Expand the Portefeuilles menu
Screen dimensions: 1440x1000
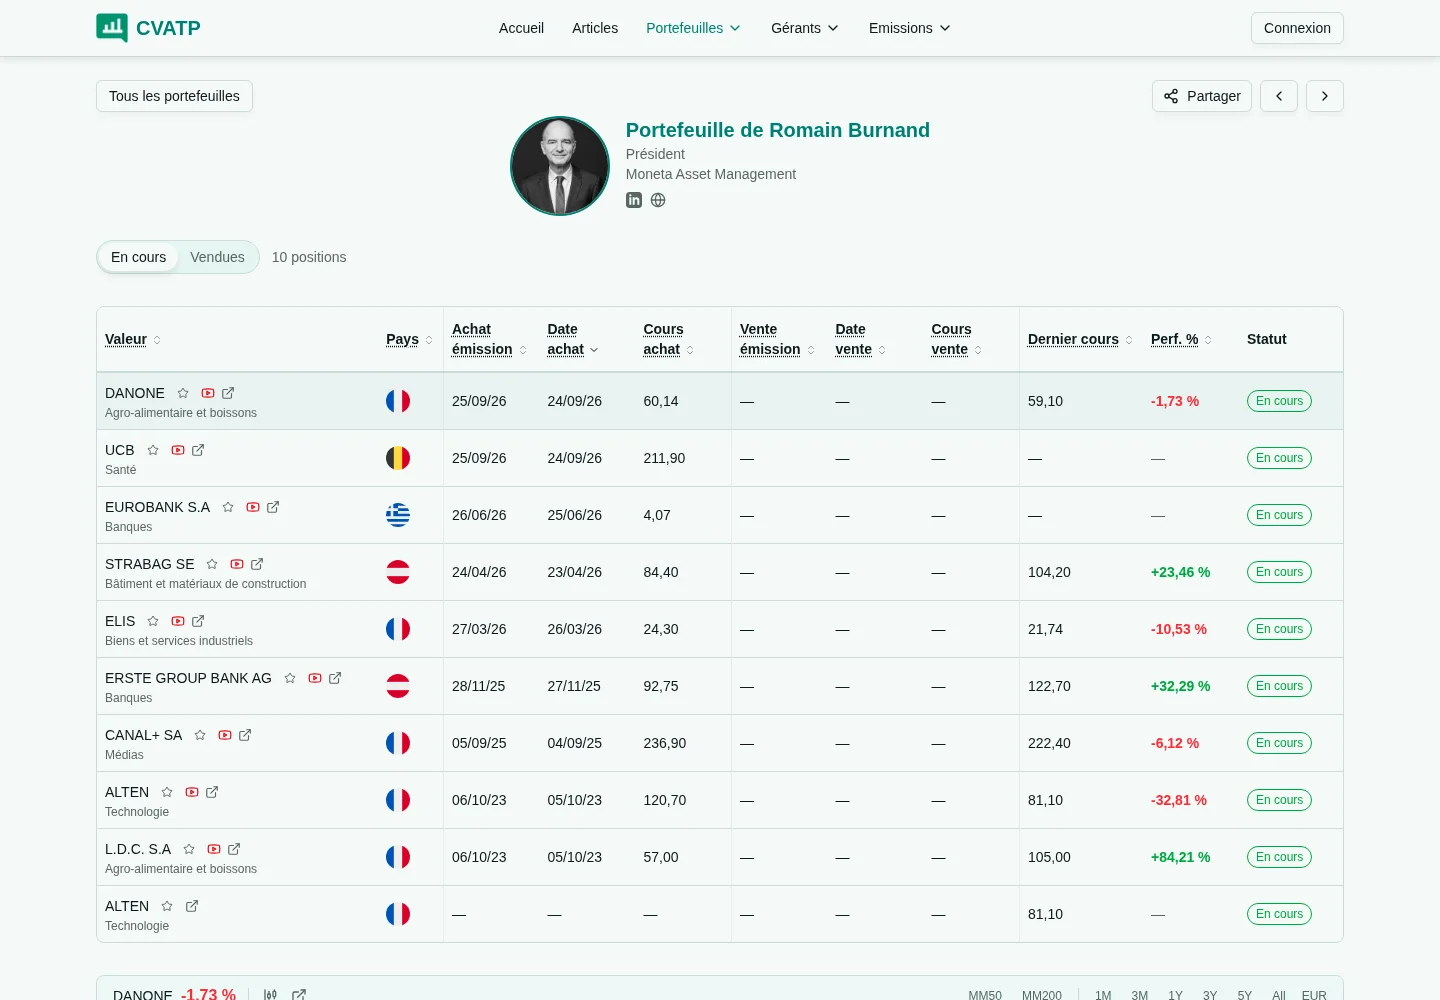coord(693,28)
